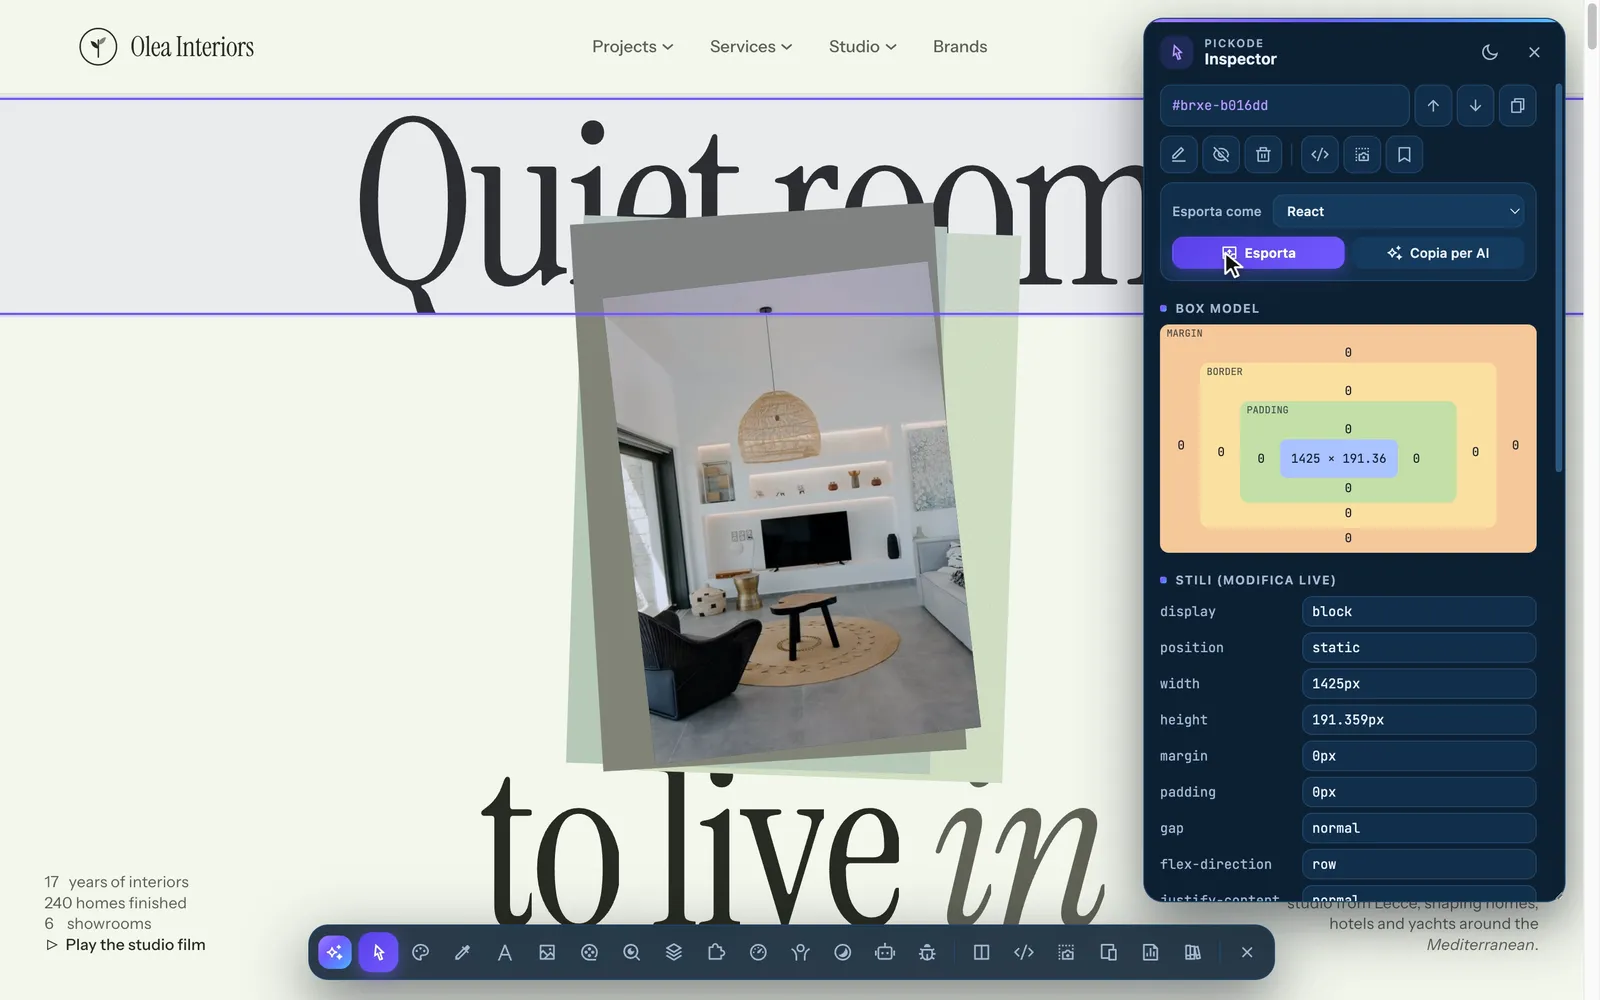Click the AI sparkles tool in bottom toolbar

click(335, 953)
